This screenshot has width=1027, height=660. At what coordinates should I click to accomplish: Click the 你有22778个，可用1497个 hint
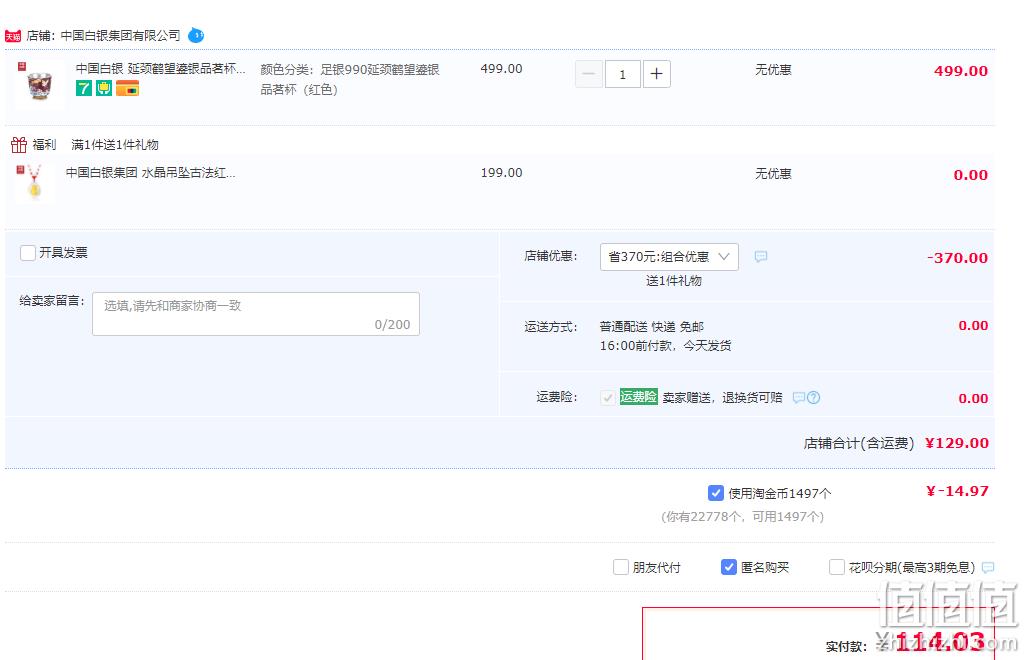click(x=742, y=517)
